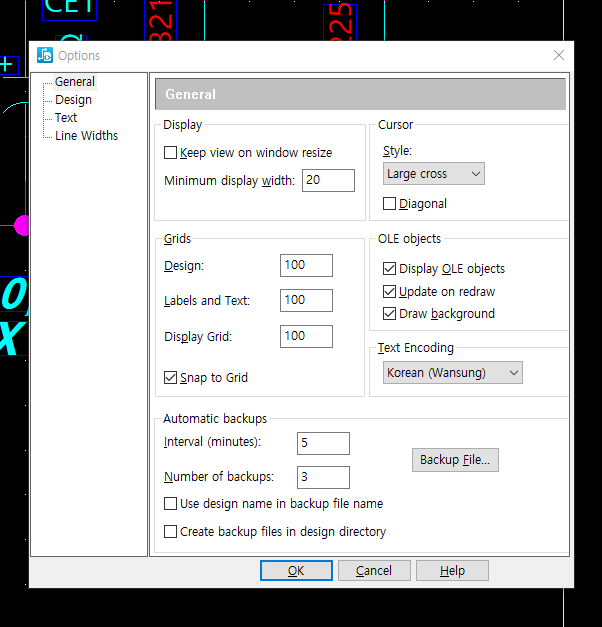Image resolution: width=602 pixels, height=627 pixels.
Task: Toggle Update on redraw option
Action: tap(390, 292)
